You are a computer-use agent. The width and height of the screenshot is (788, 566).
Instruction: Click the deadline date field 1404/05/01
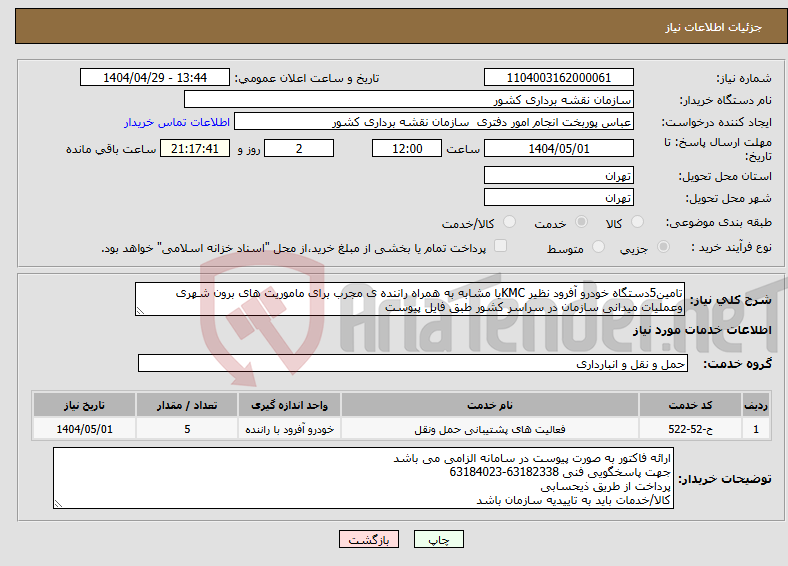(x=558, y=148)
